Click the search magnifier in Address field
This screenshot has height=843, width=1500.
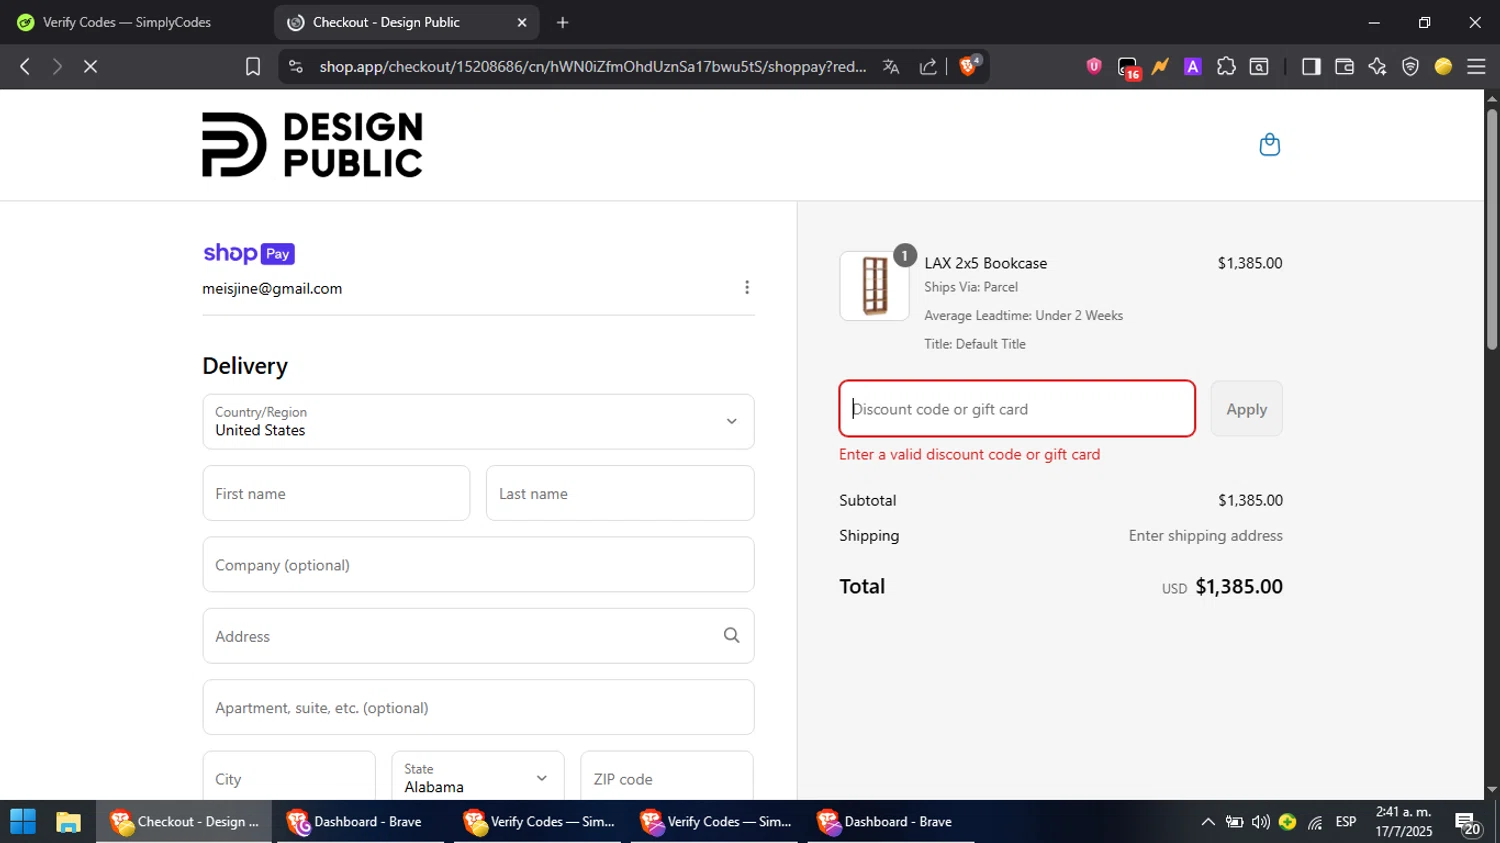tap(732, 636)
